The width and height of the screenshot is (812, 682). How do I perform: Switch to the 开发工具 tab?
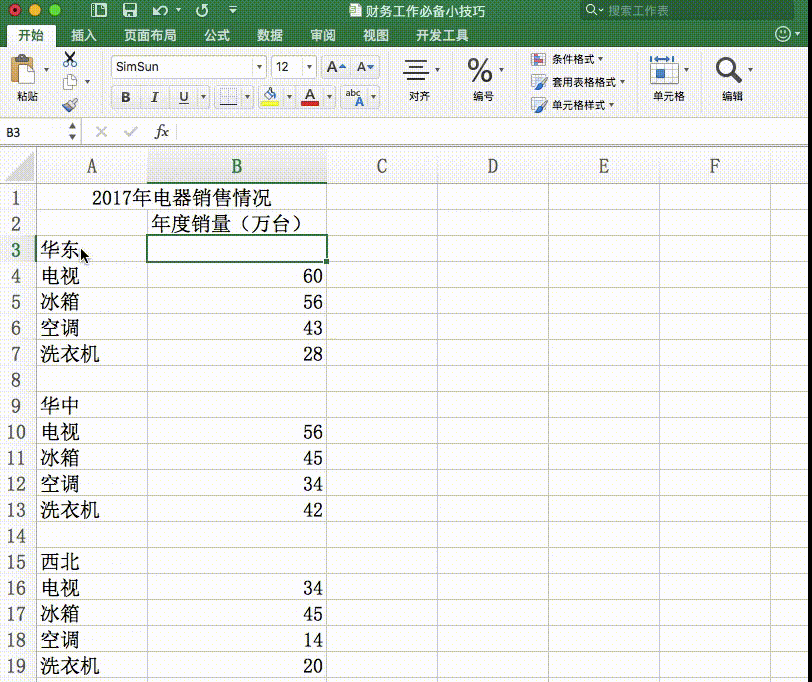coord(442,35)
